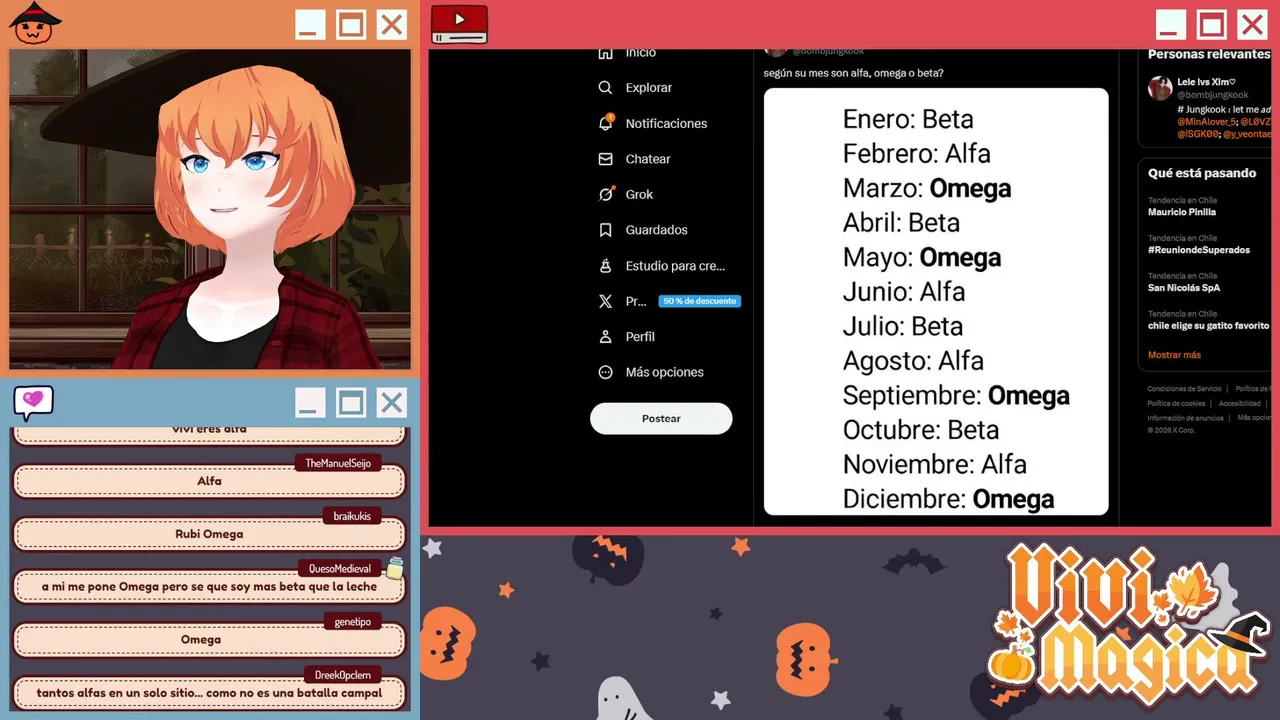Minimize the webcam window
Image resolution: width=1280 pixels, height=720 pixels.
[310, 24]
